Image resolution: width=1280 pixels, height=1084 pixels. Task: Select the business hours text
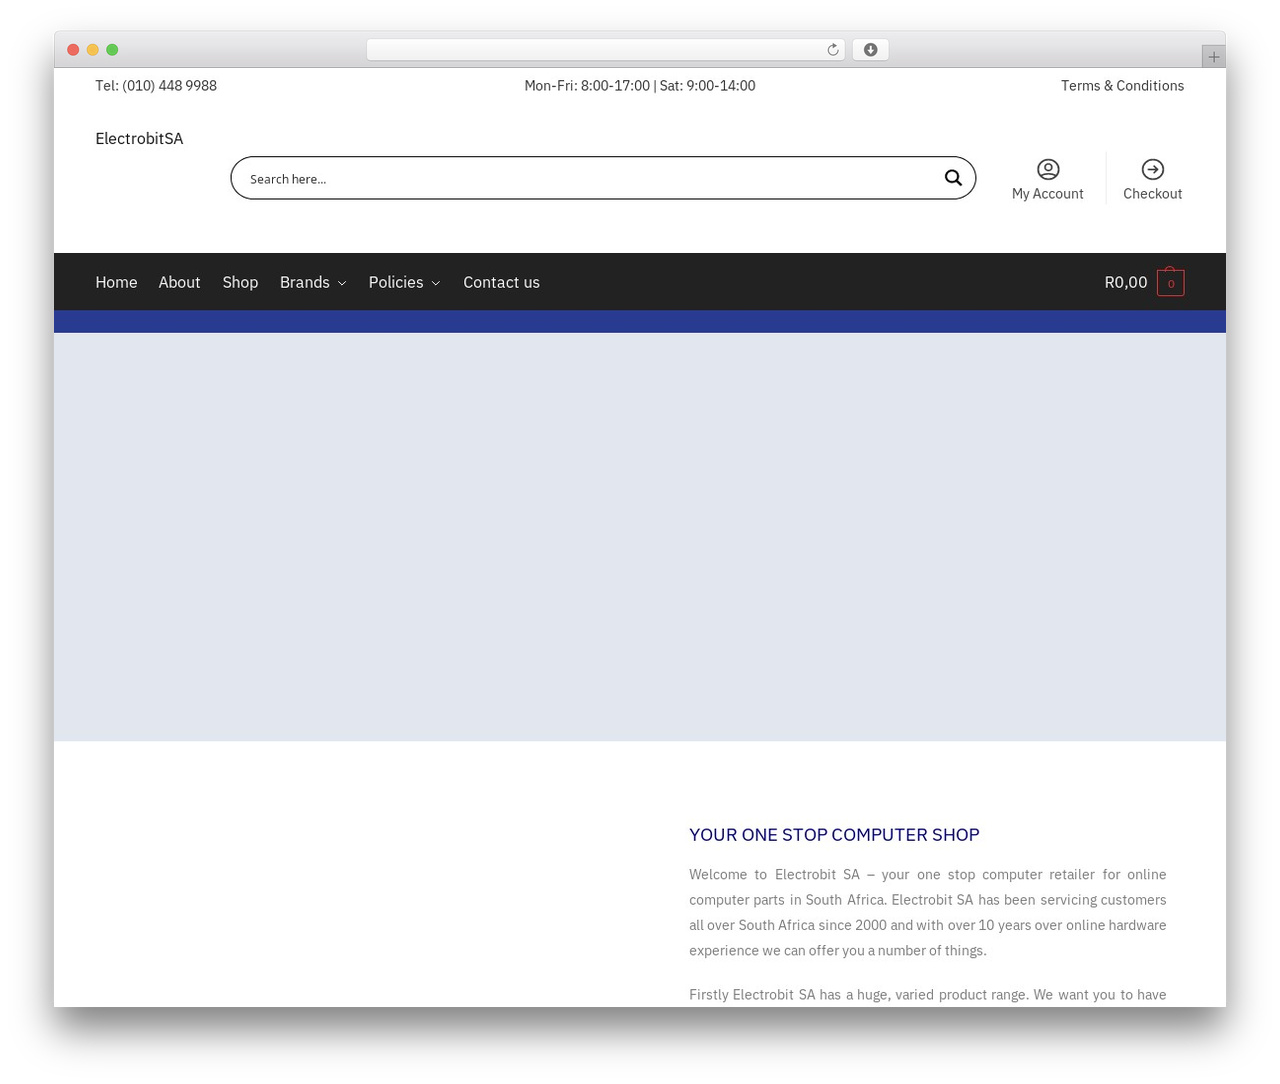[640, 86]
